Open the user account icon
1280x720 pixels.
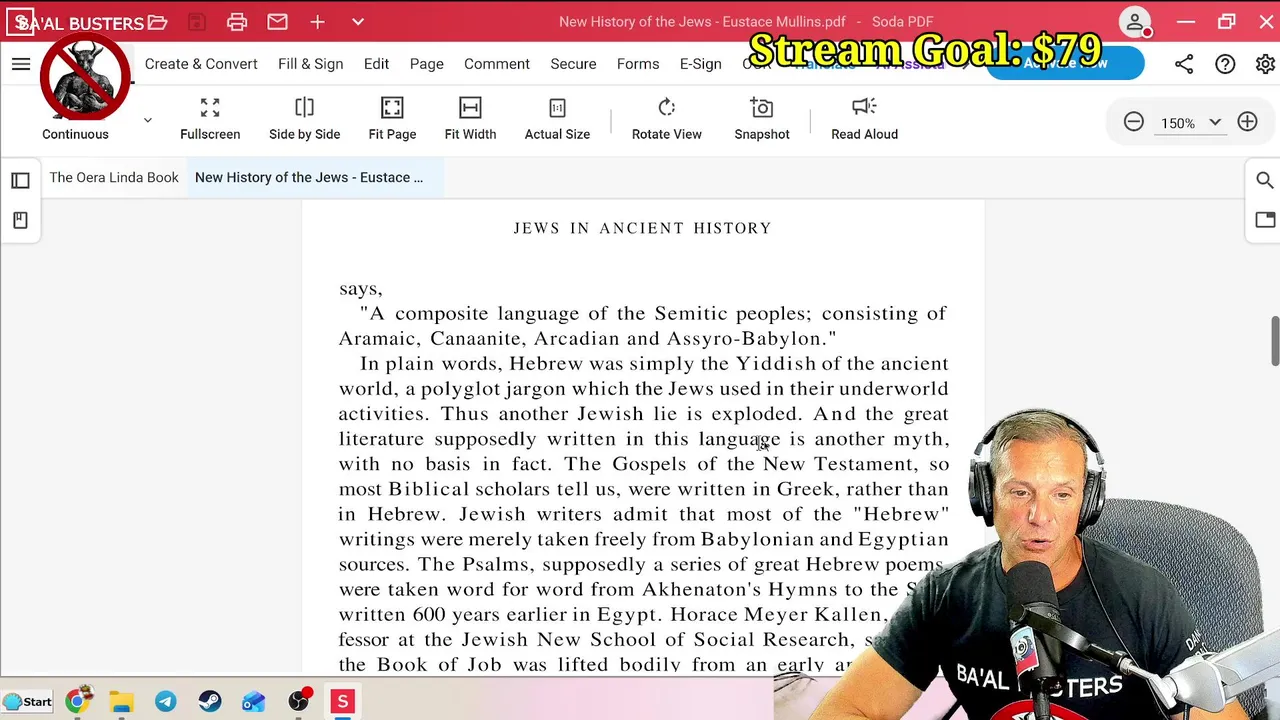tap(1134, 22)
